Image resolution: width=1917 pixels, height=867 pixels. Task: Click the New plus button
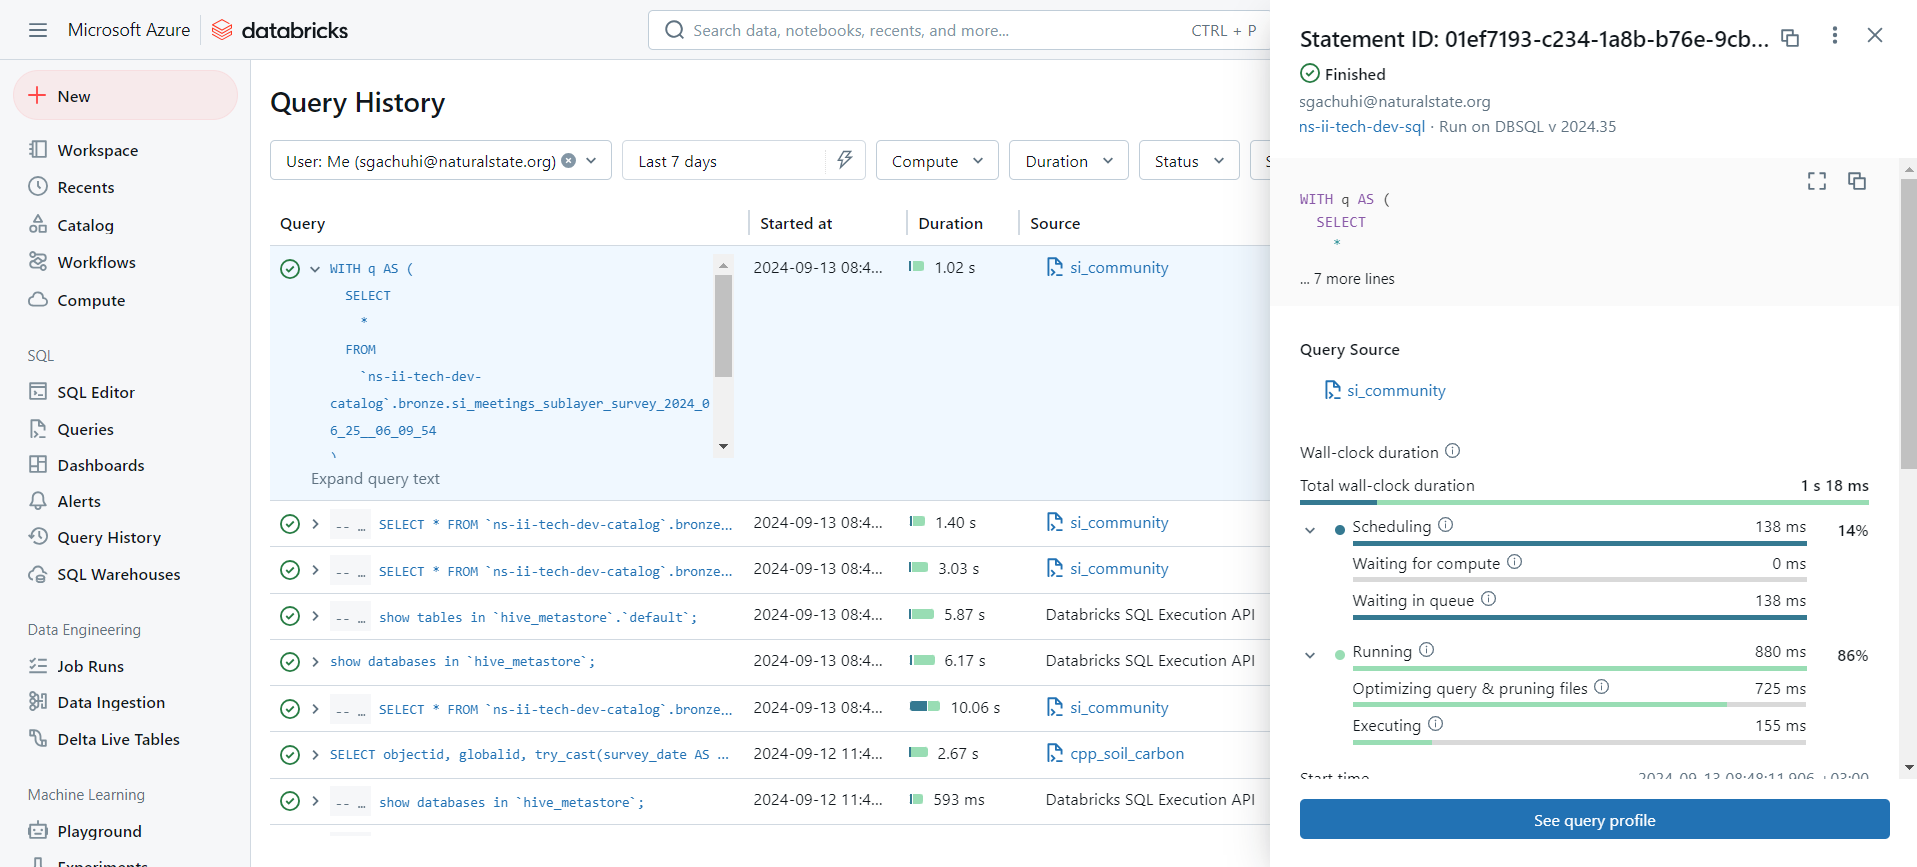tap(125, 96)
